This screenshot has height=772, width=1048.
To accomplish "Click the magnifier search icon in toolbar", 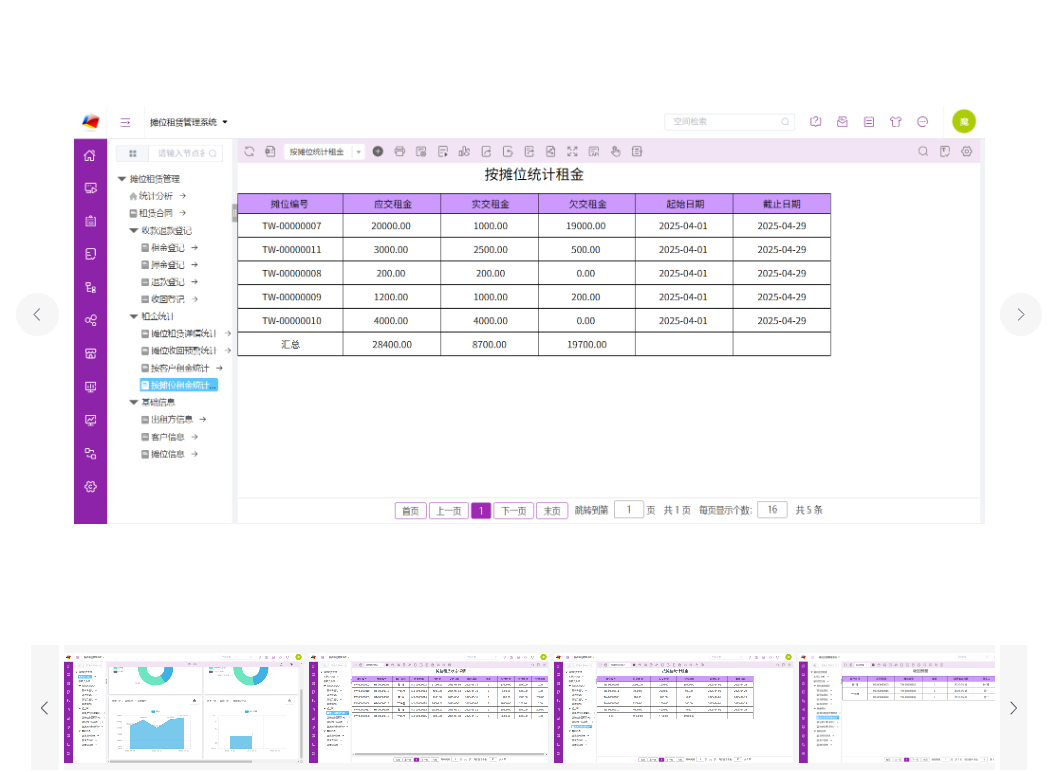I will point(923,152).
